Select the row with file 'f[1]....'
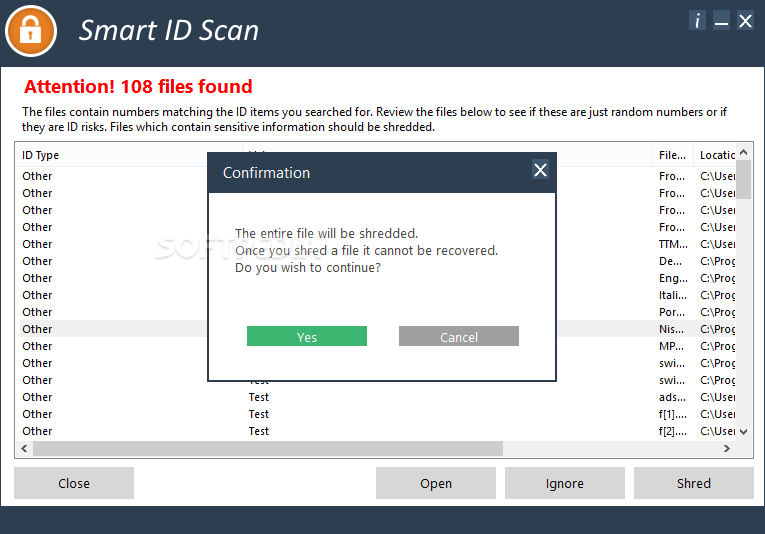 coord(378,415)
